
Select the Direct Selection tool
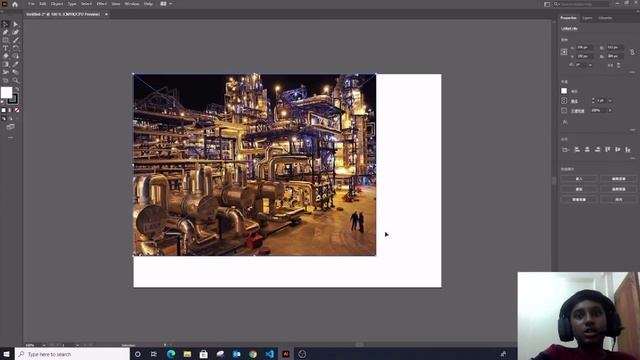(16, 24)
